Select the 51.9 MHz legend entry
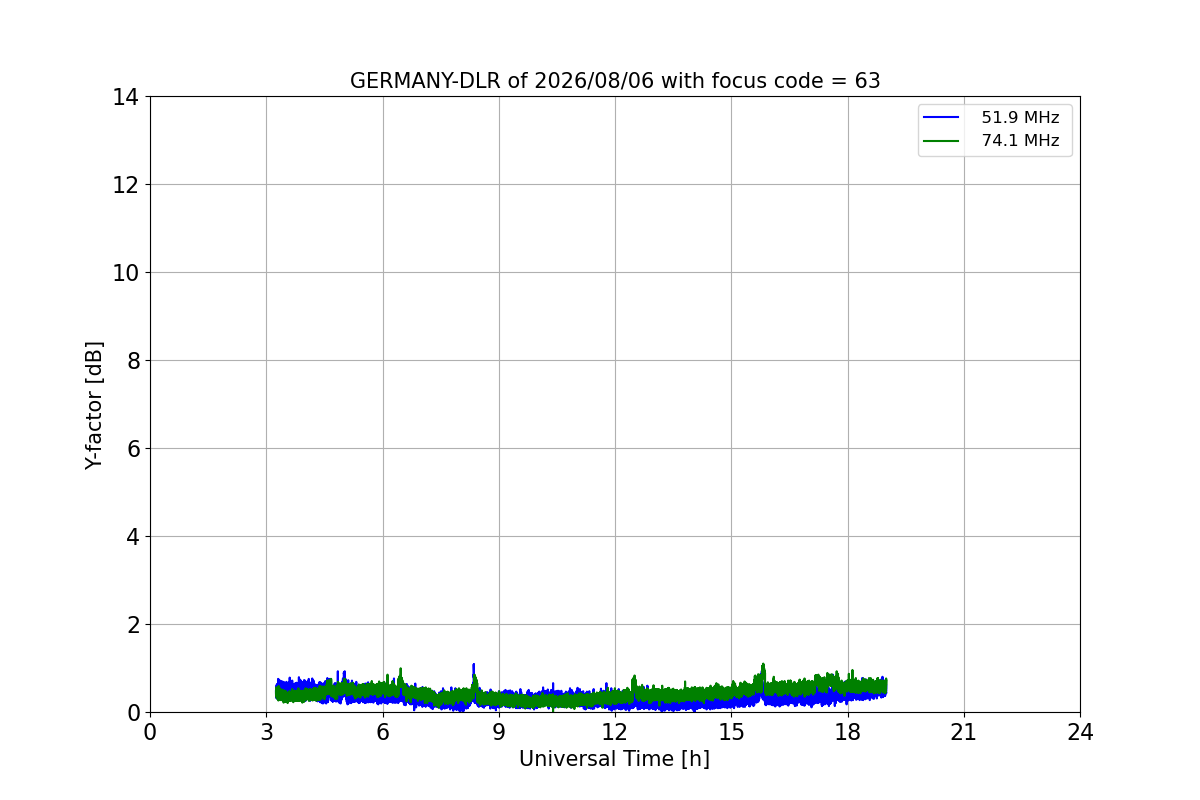The height and width of the screenshot is (800, 1200). pyautogui.click(x=1020, y=118)
